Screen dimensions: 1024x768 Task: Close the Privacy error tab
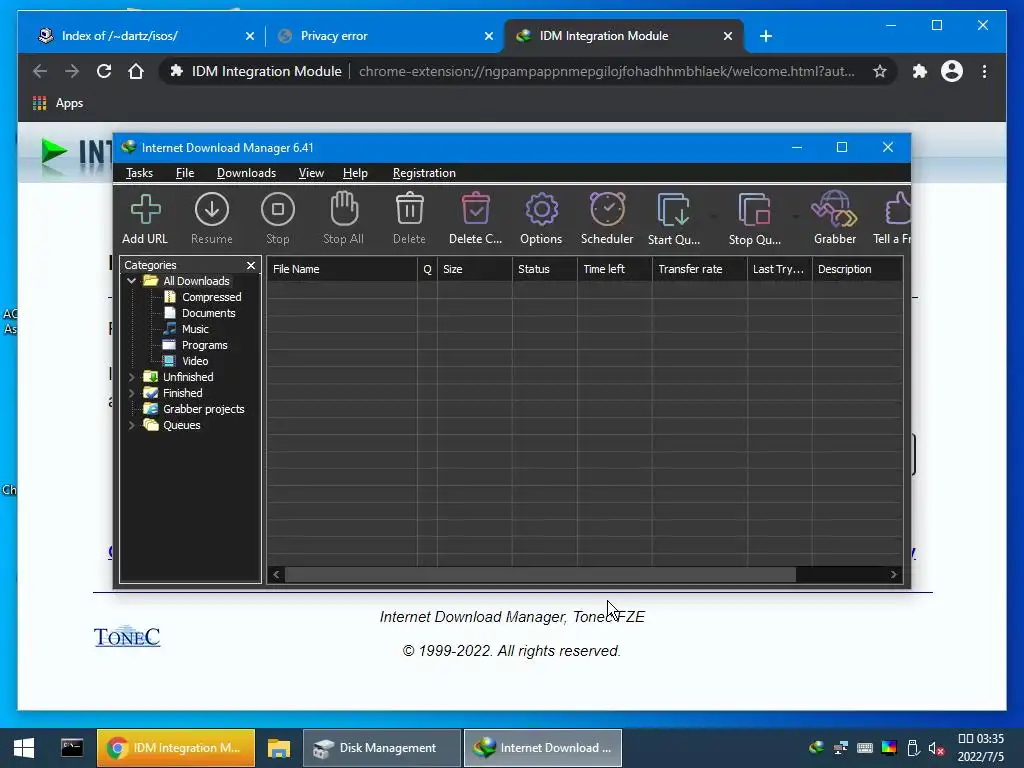[488, 36]
